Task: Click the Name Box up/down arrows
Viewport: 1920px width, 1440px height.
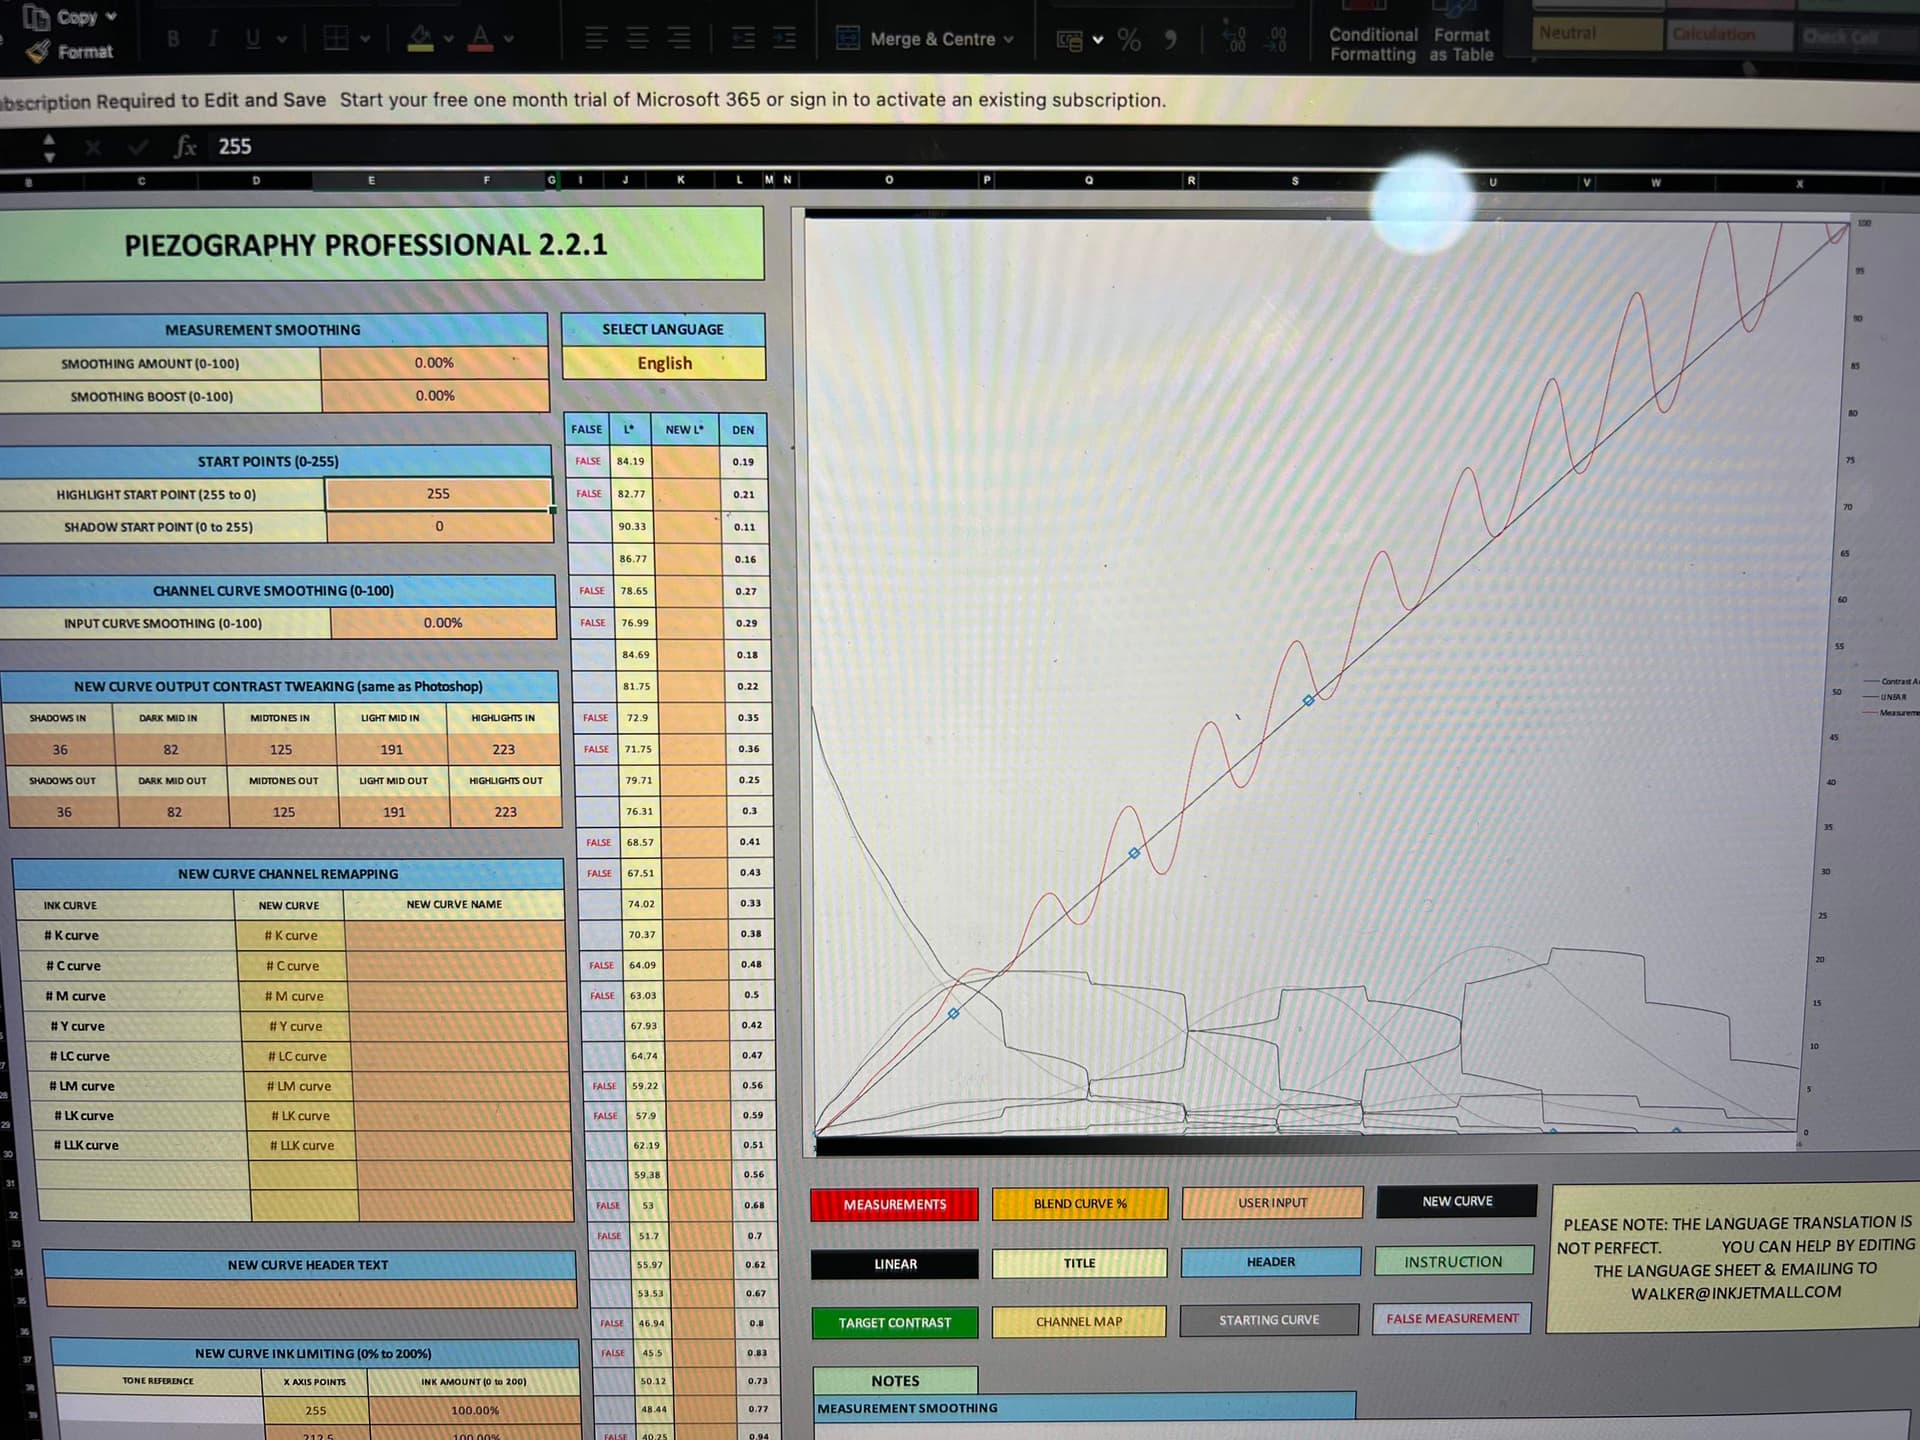Action: pyautogui.click(x=49, y=148)
